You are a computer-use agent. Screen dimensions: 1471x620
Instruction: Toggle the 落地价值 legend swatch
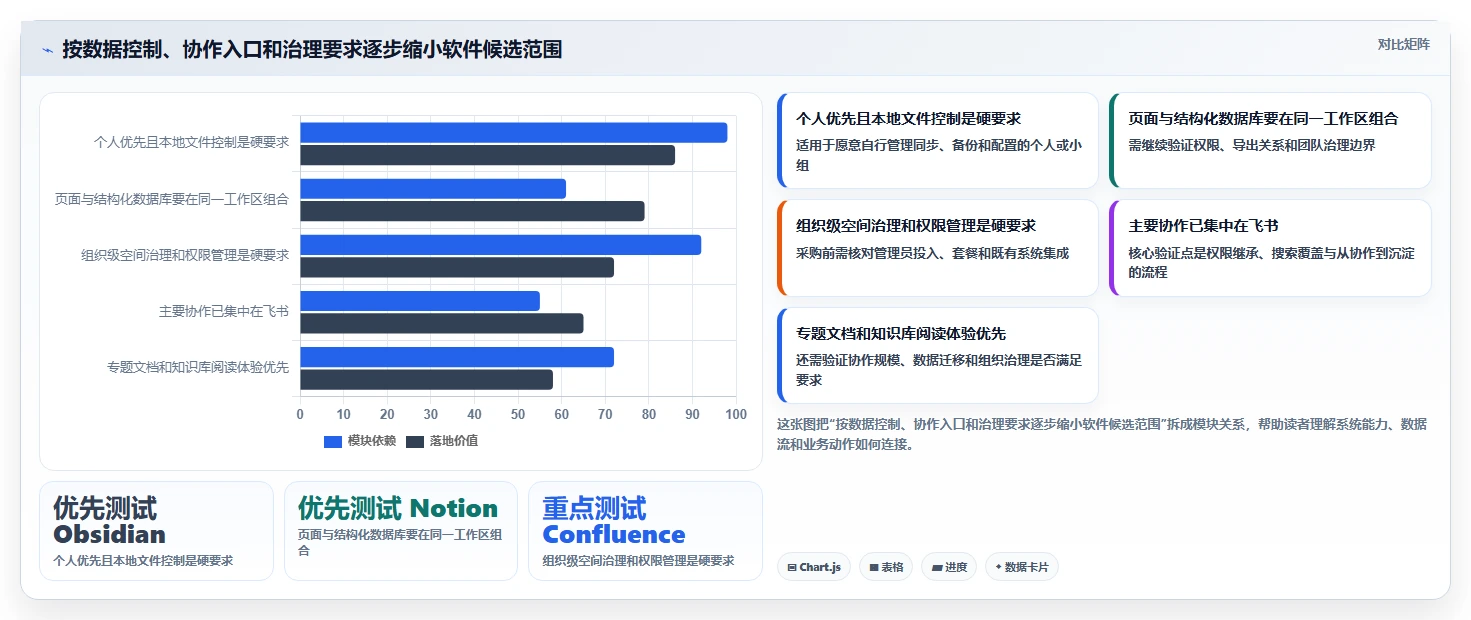coord(415,441)
